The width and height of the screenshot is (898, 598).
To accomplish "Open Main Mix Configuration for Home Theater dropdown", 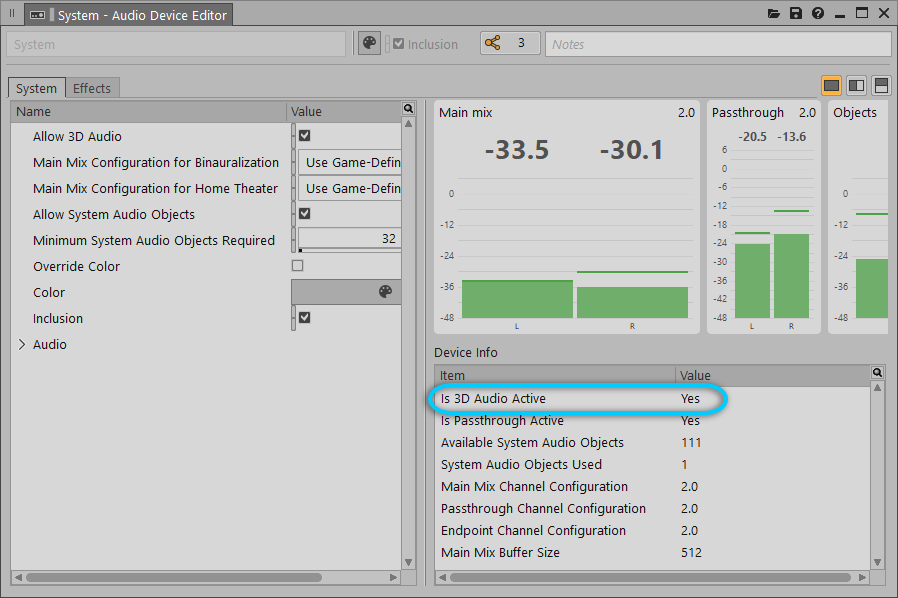I will coord(350,188).
